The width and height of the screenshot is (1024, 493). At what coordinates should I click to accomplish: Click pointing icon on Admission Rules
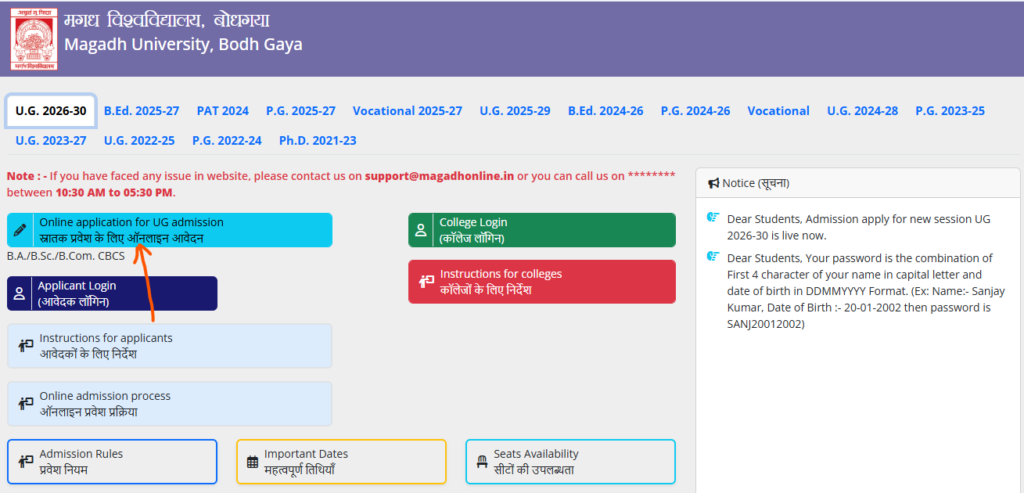click(x=25, y=461)
